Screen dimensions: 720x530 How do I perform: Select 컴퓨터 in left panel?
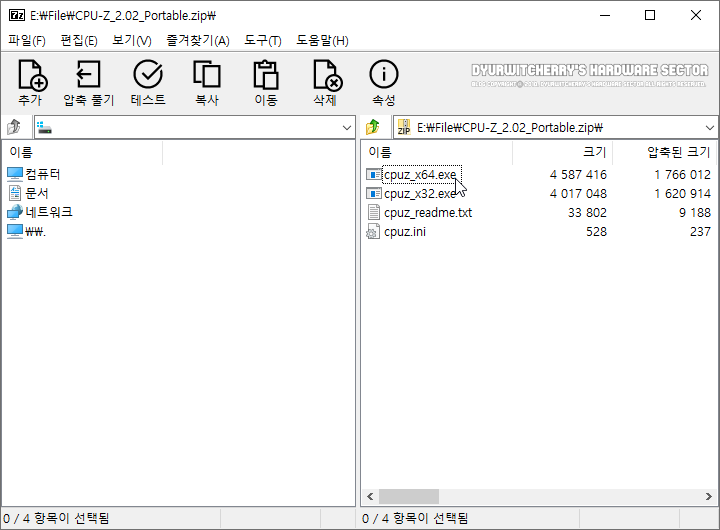[x=43, y=174]
